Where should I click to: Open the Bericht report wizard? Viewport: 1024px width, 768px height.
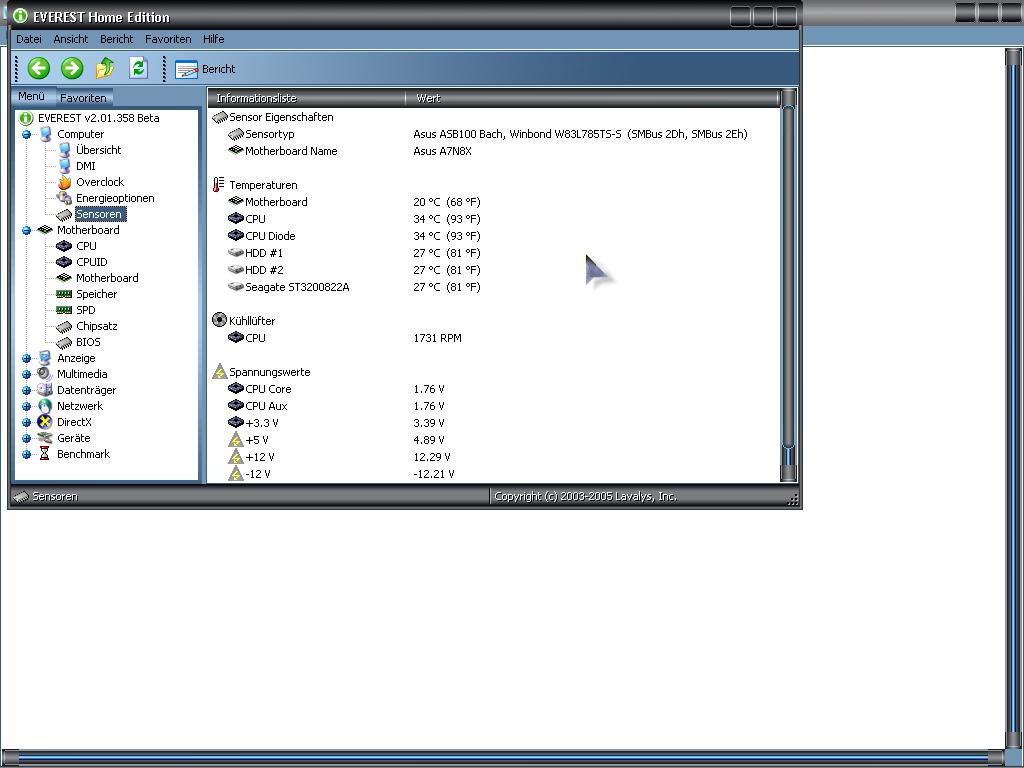coord(205,69)
